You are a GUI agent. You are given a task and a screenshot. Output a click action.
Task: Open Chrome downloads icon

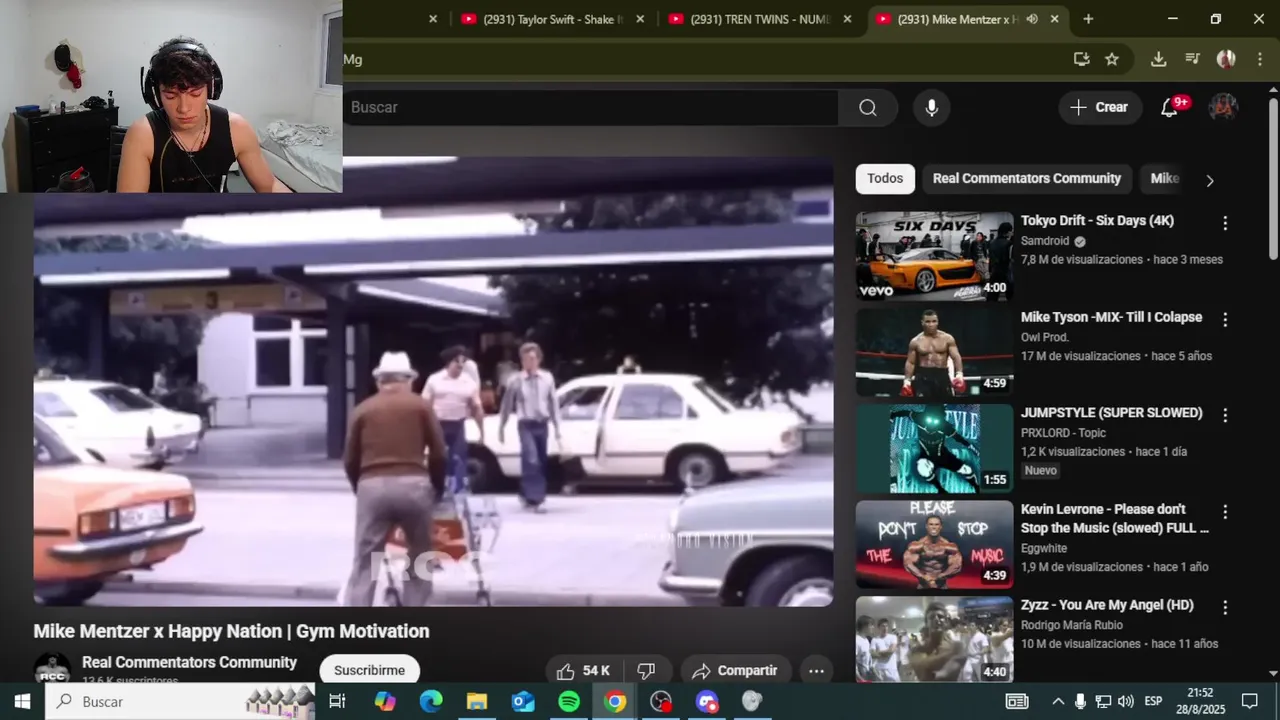point(1158,59)
